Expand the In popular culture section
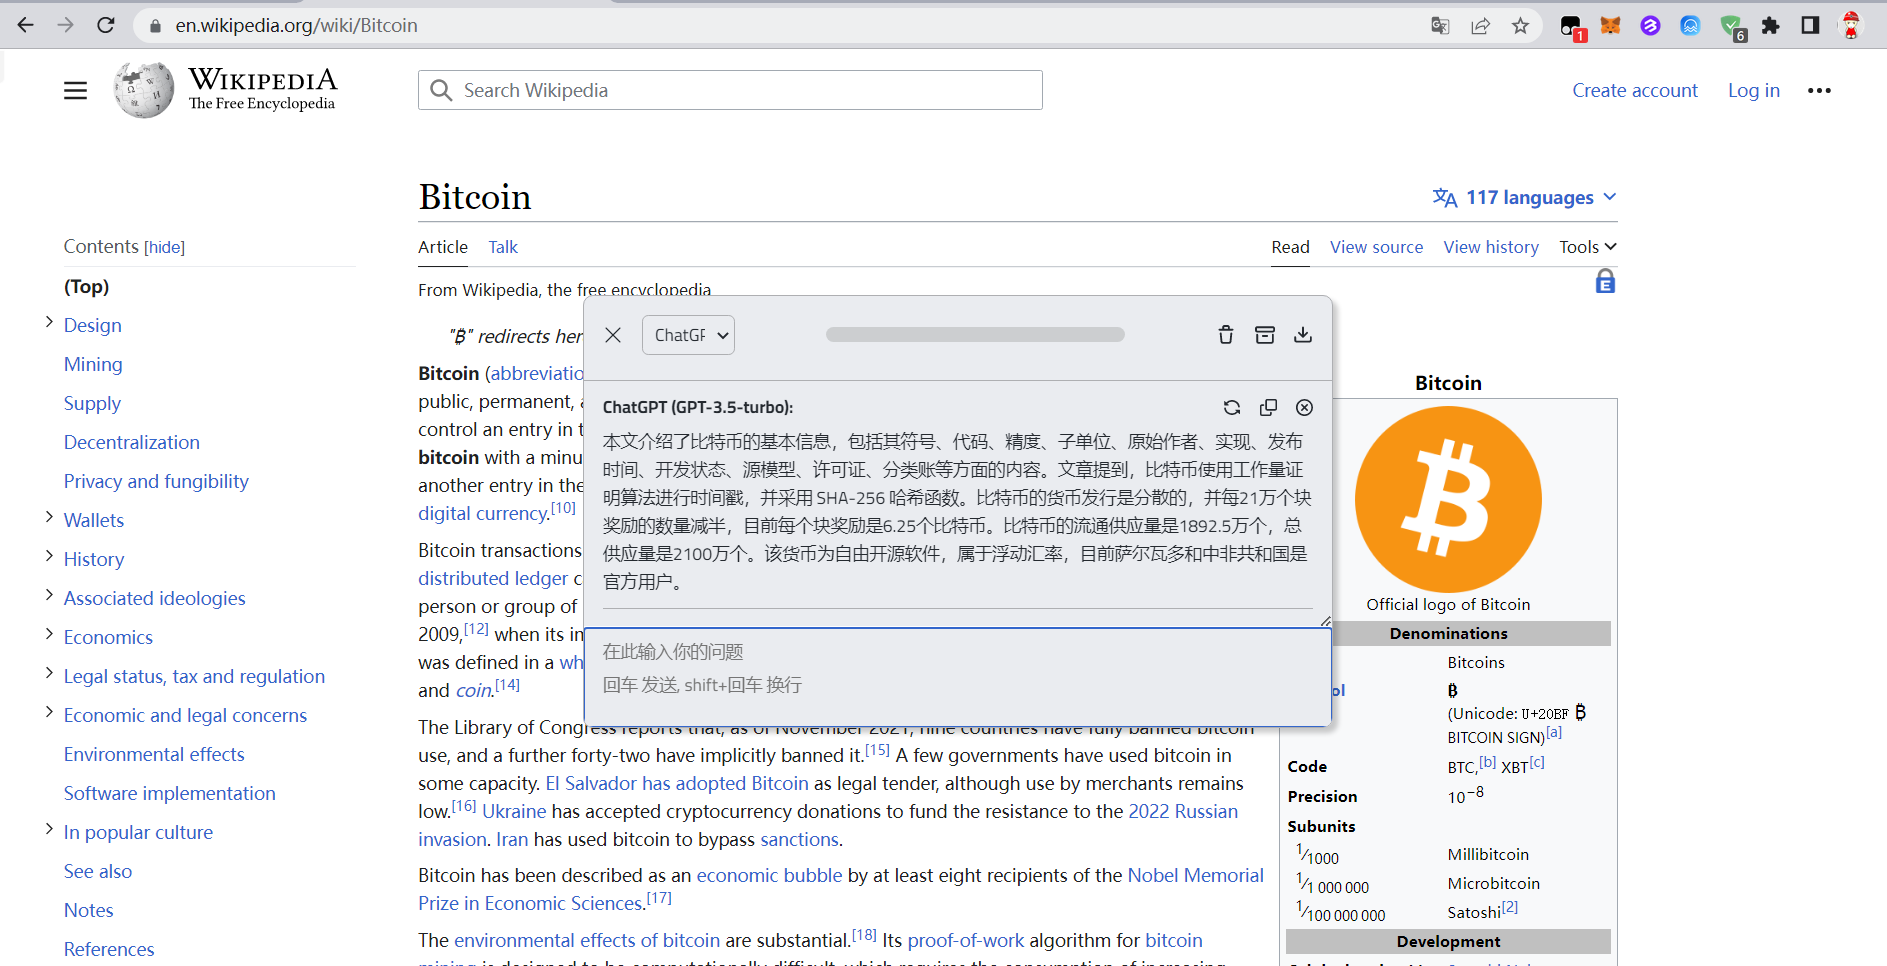 [x=49, y=829]
